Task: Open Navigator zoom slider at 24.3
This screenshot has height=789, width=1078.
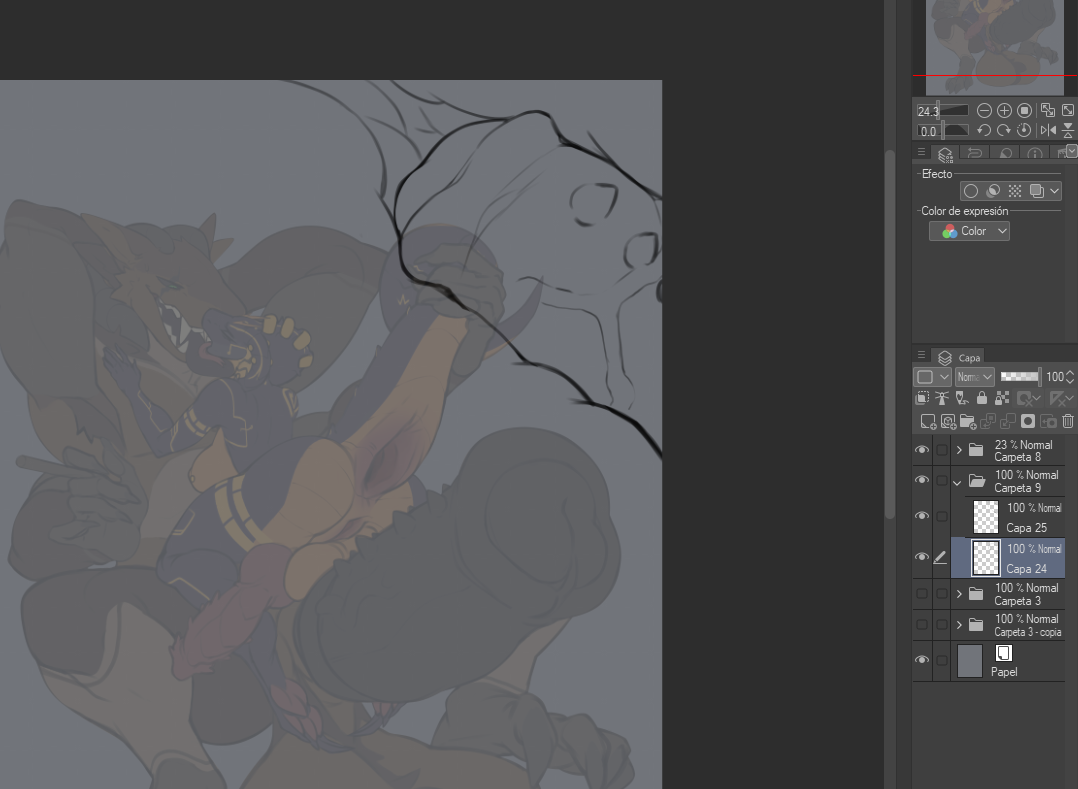Action: pyautogui.click(x=942, y=111)
